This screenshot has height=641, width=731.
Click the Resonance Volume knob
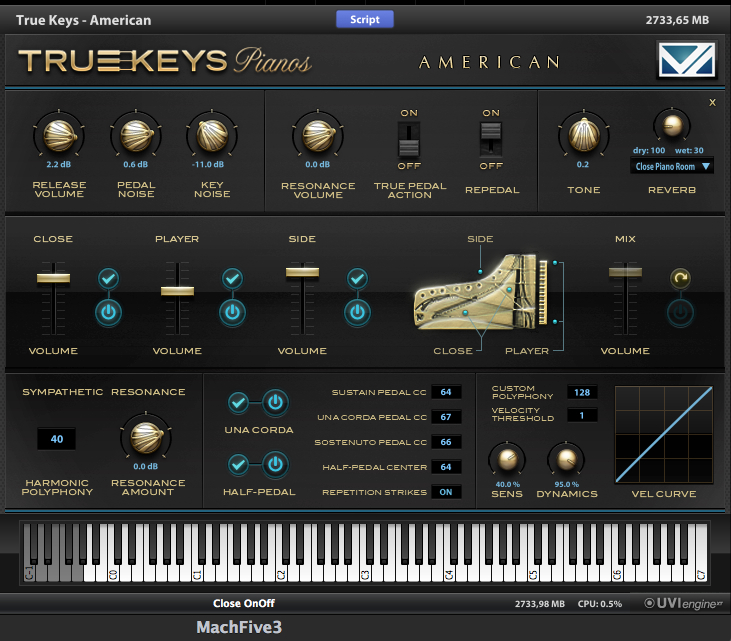318,135
